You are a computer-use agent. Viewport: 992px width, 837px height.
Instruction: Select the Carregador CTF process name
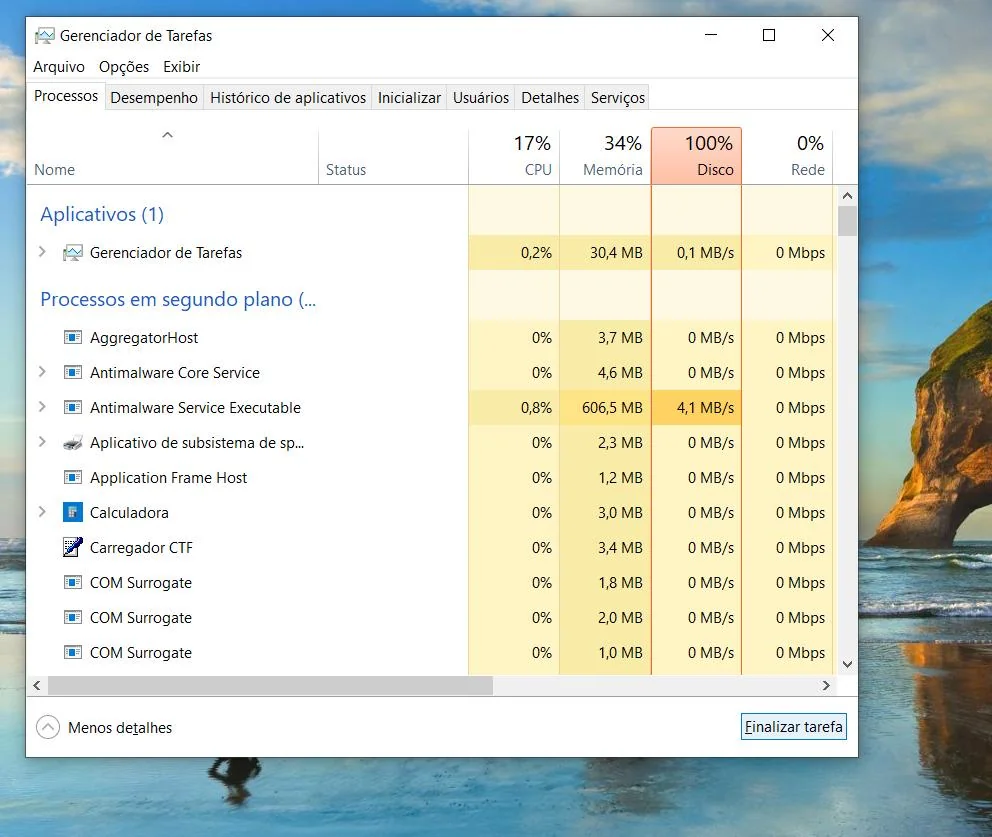coord(141,548)
